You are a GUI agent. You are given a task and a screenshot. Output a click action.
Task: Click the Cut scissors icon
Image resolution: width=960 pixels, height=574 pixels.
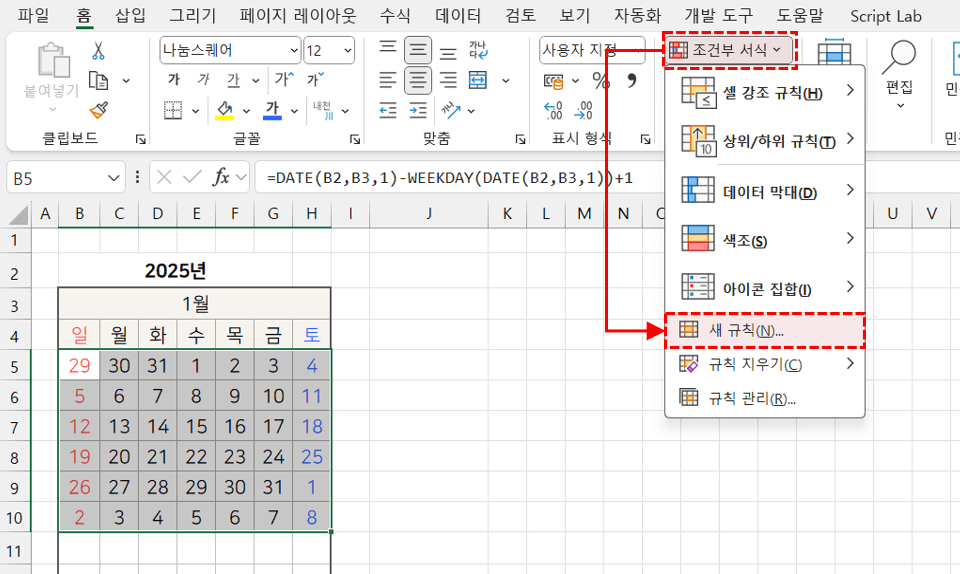pyautogui.click(x=98, y=50)
